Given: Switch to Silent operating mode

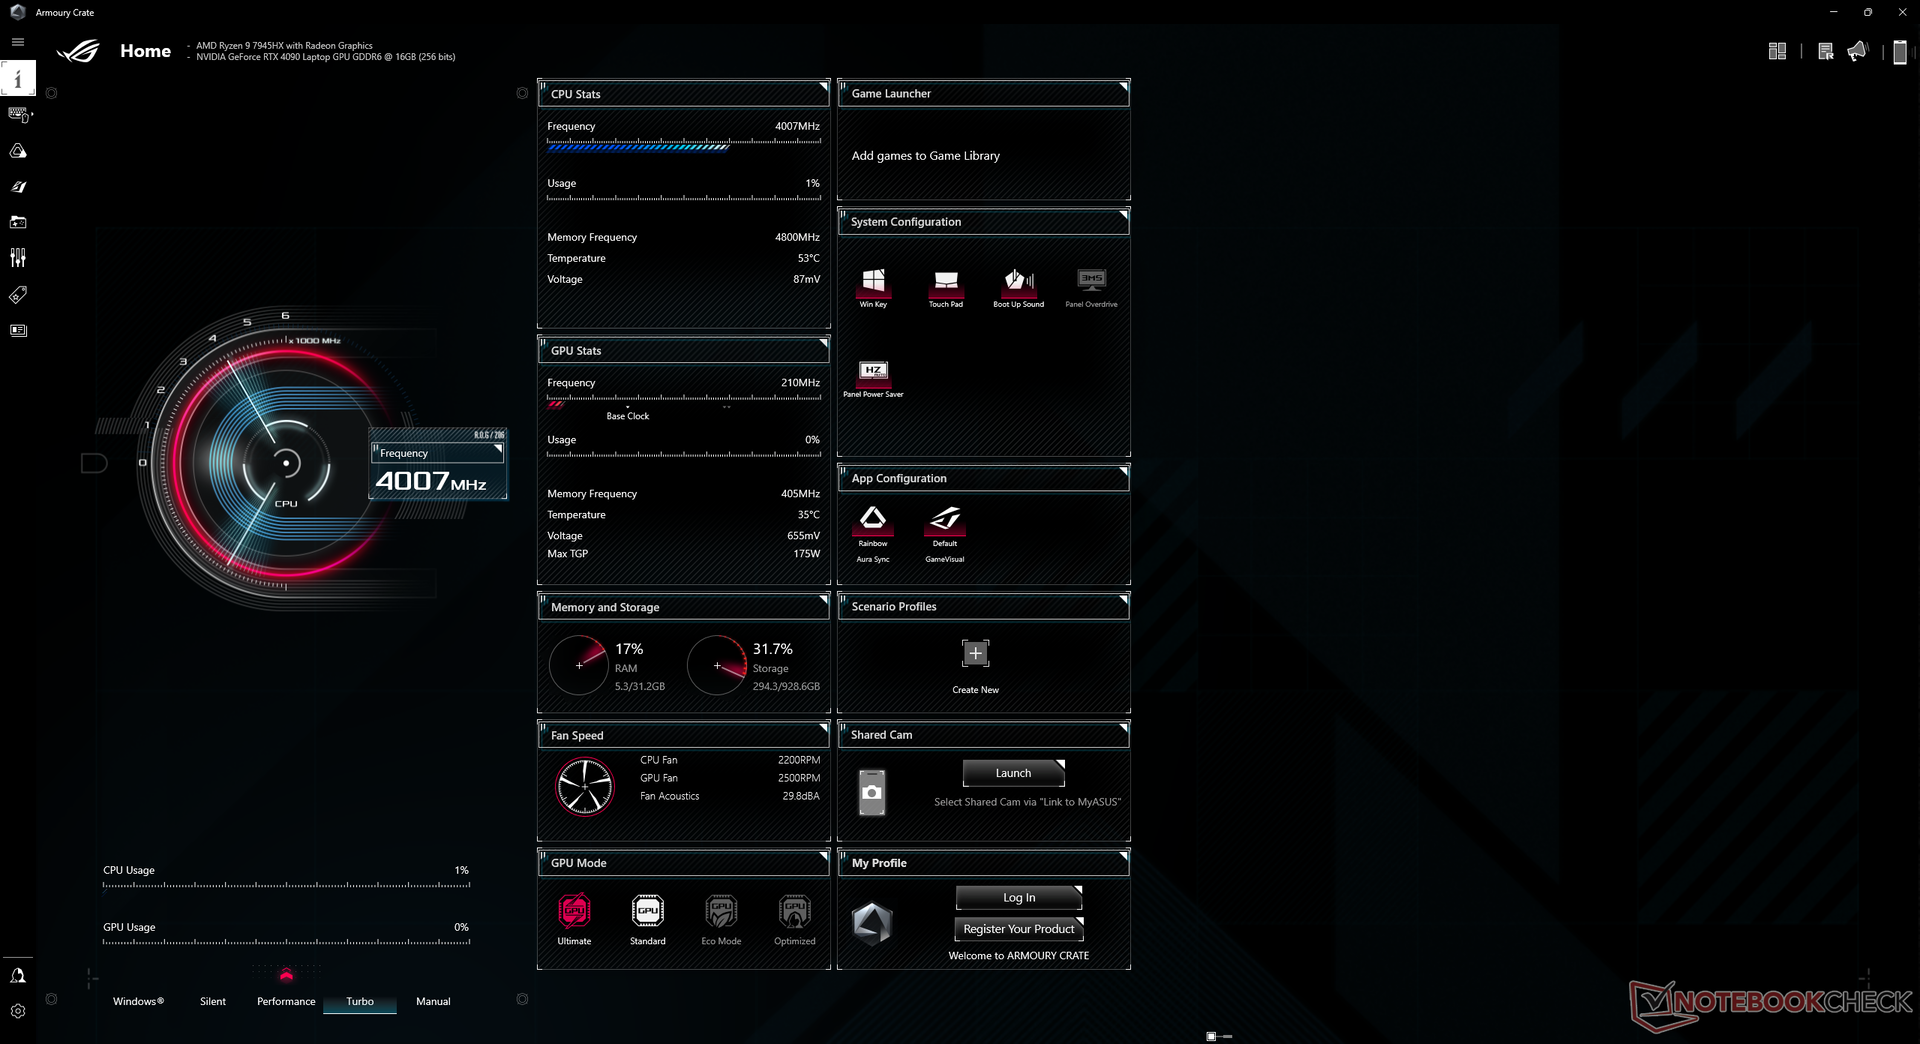Looking at the screenshot, I should pos(213,1001).
